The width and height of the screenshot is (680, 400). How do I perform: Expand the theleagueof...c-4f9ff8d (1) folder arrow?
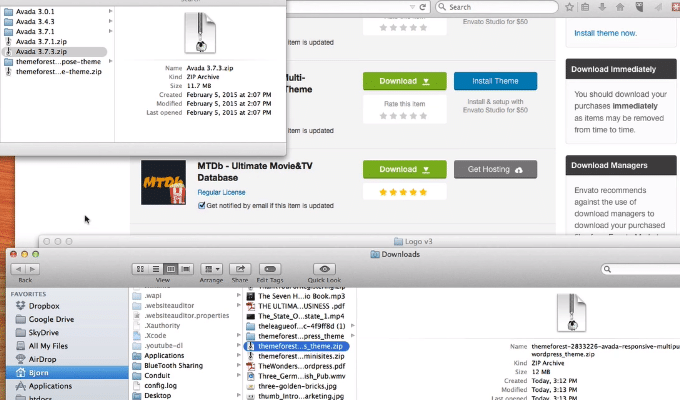pyautogui.click(x=353, y=326)
